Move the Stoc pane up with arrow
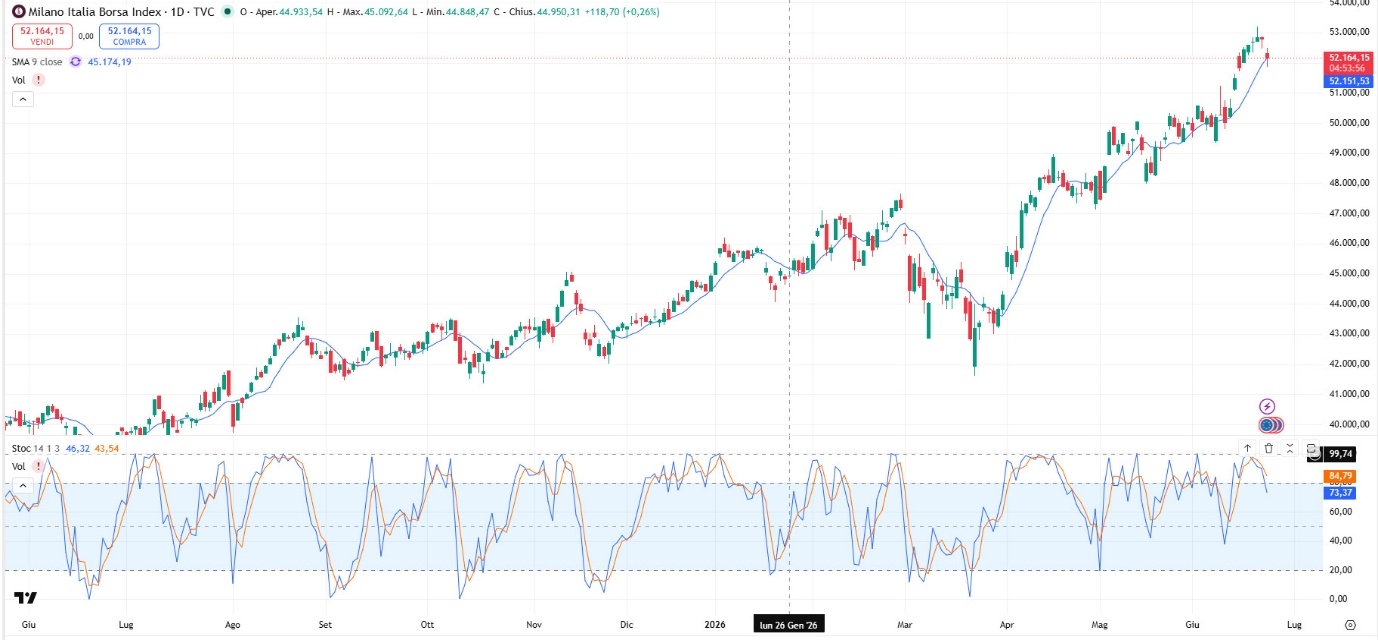The image size is (1378, 640). [1248, 449]
